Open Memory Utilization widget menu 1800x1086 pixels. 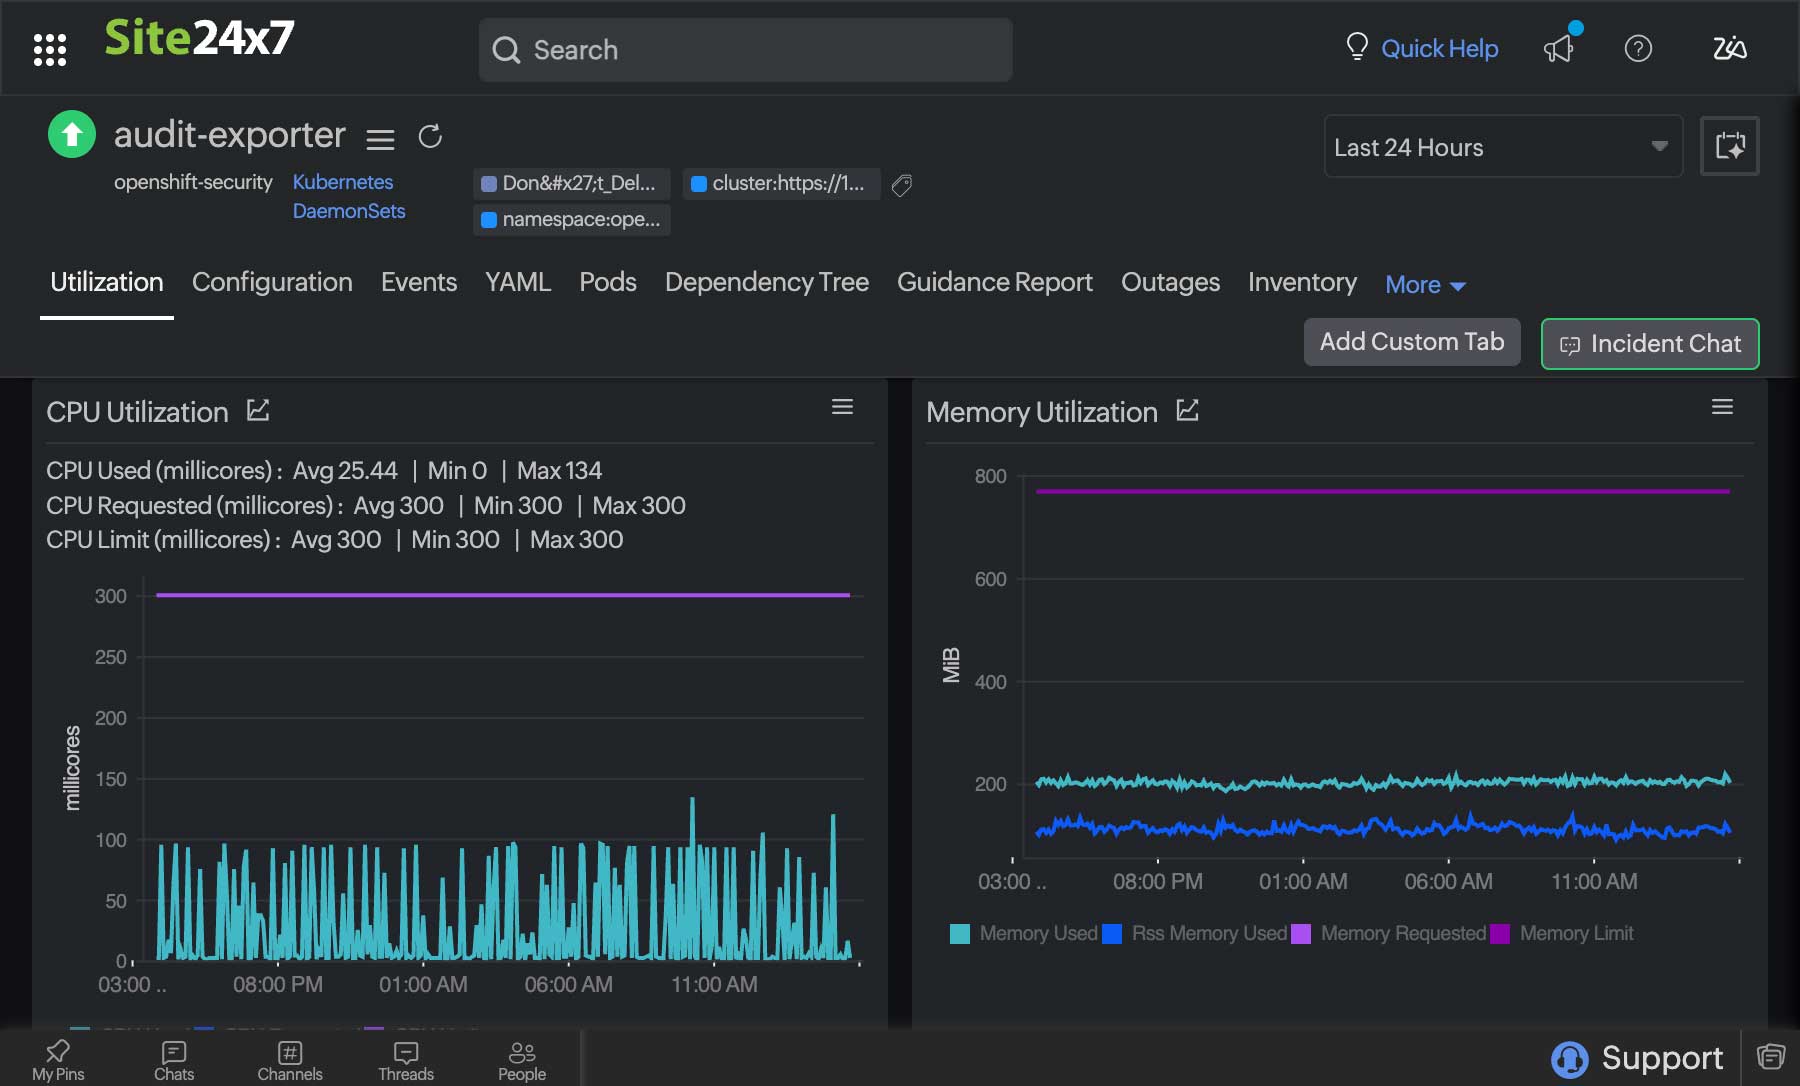[1722, 407]
